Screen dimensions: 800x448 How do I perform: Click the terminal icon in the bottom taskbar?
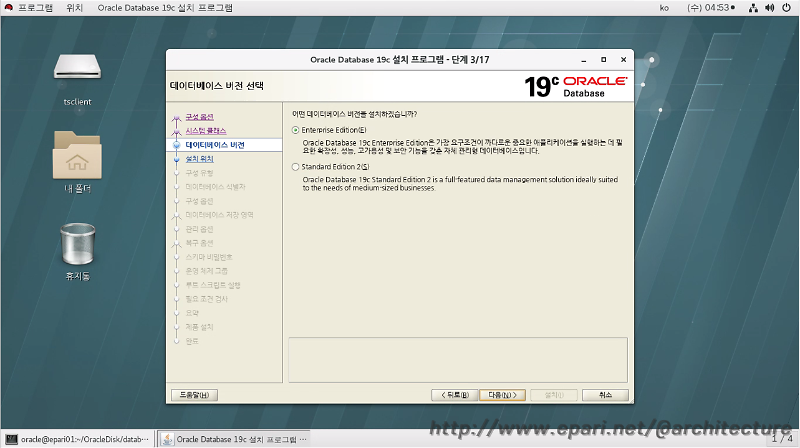[x=11, y=439]
